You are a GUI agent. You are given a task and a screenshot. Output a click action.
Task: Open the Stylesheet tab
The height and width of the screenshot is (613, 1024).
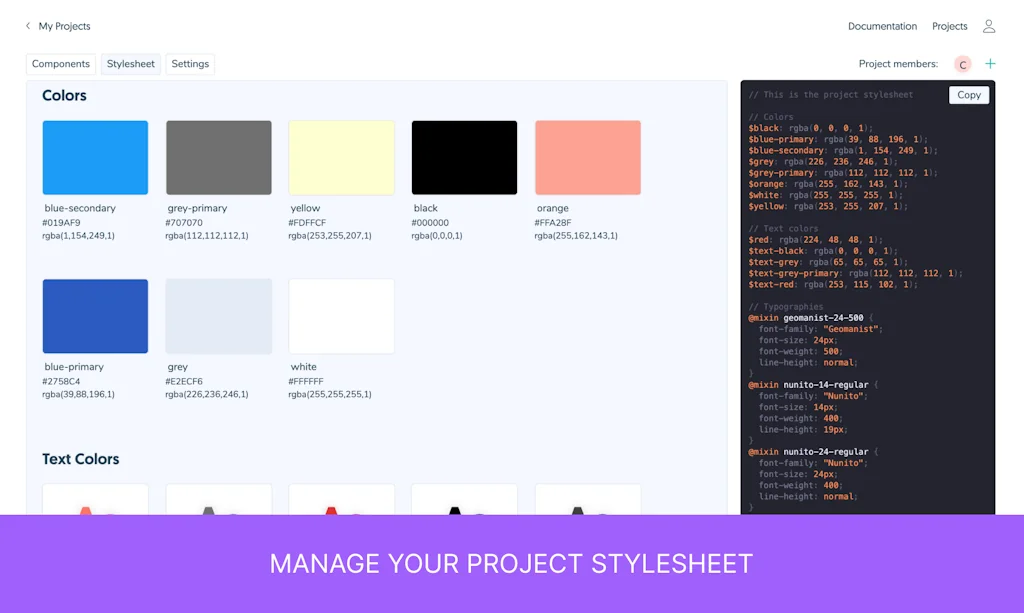point(131,64)
